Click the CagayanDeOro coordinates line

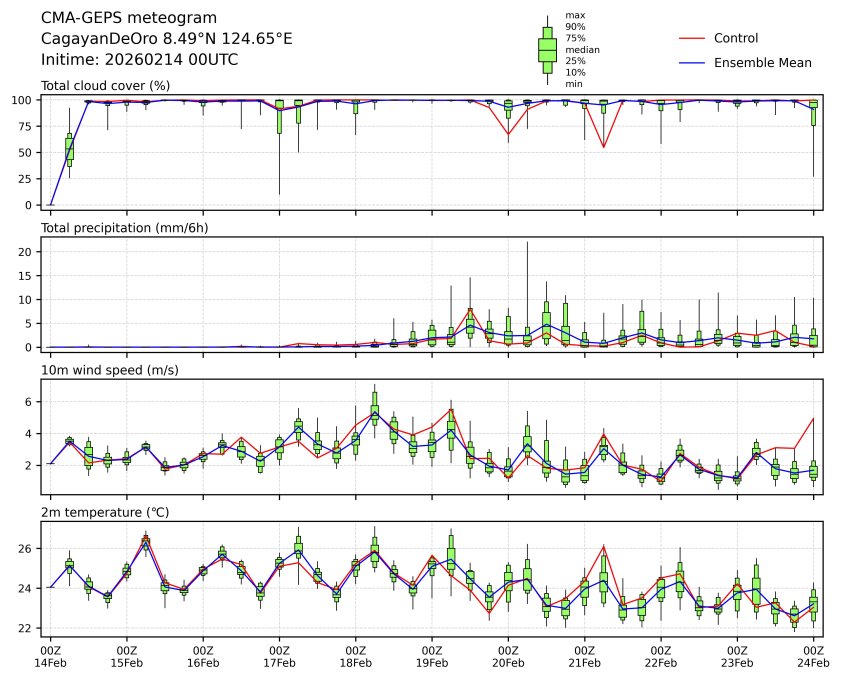pyautogui.click(x=166, y=38)
